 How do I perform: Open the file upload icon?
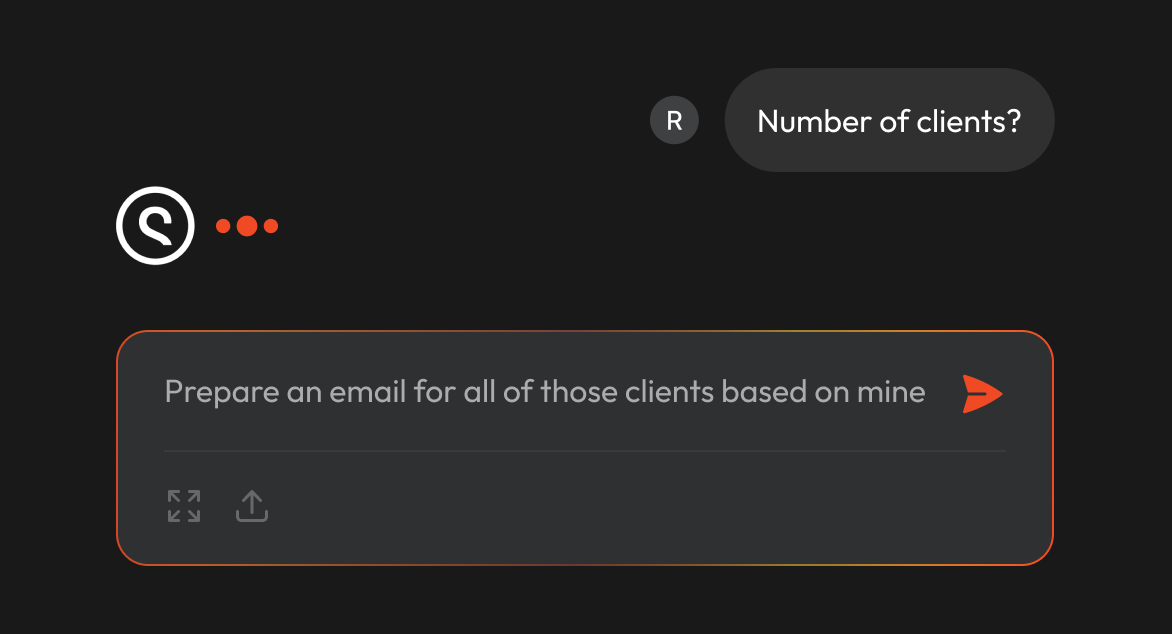tap(252, 506)
